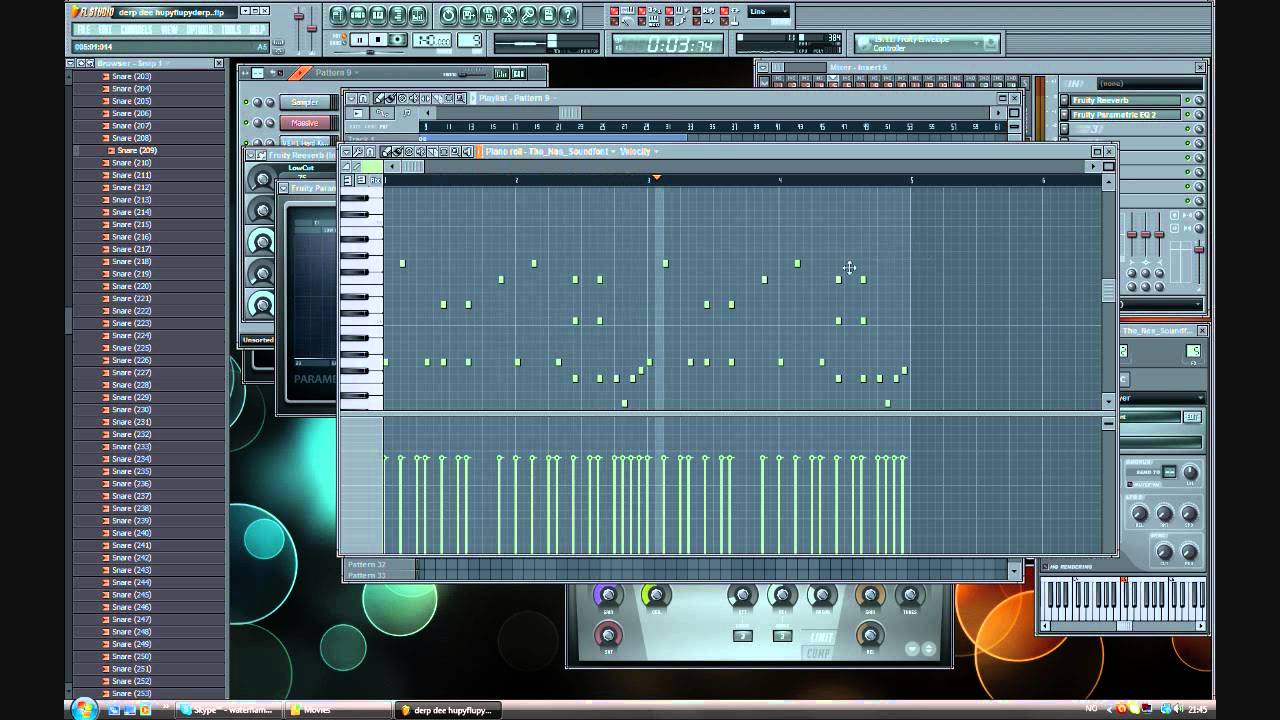Open the Line snap dropdown in the main toolbar
Image resolution: width=1280 pixels, height=720 pixels.
[x=770, y=12]
